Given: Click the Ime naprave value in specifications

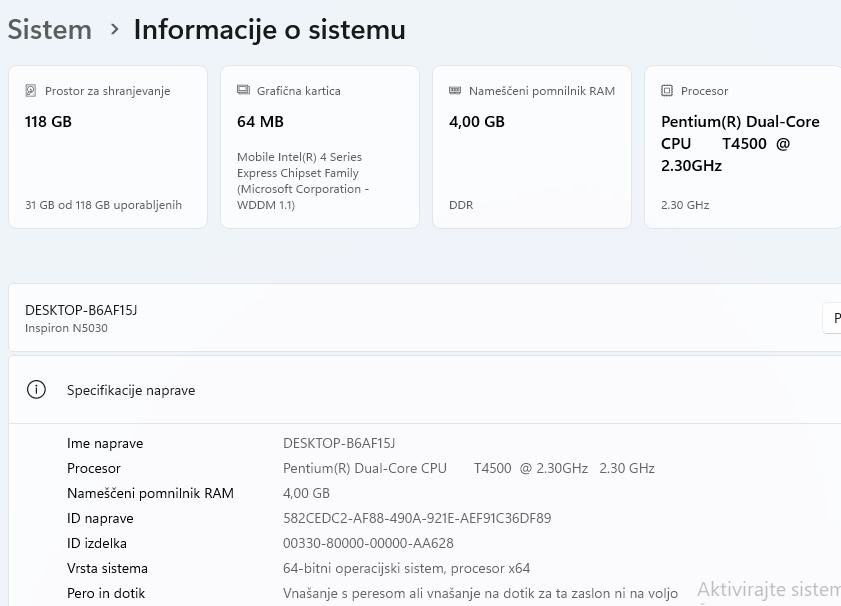Looking at the screenshot, I should (339, 443).
